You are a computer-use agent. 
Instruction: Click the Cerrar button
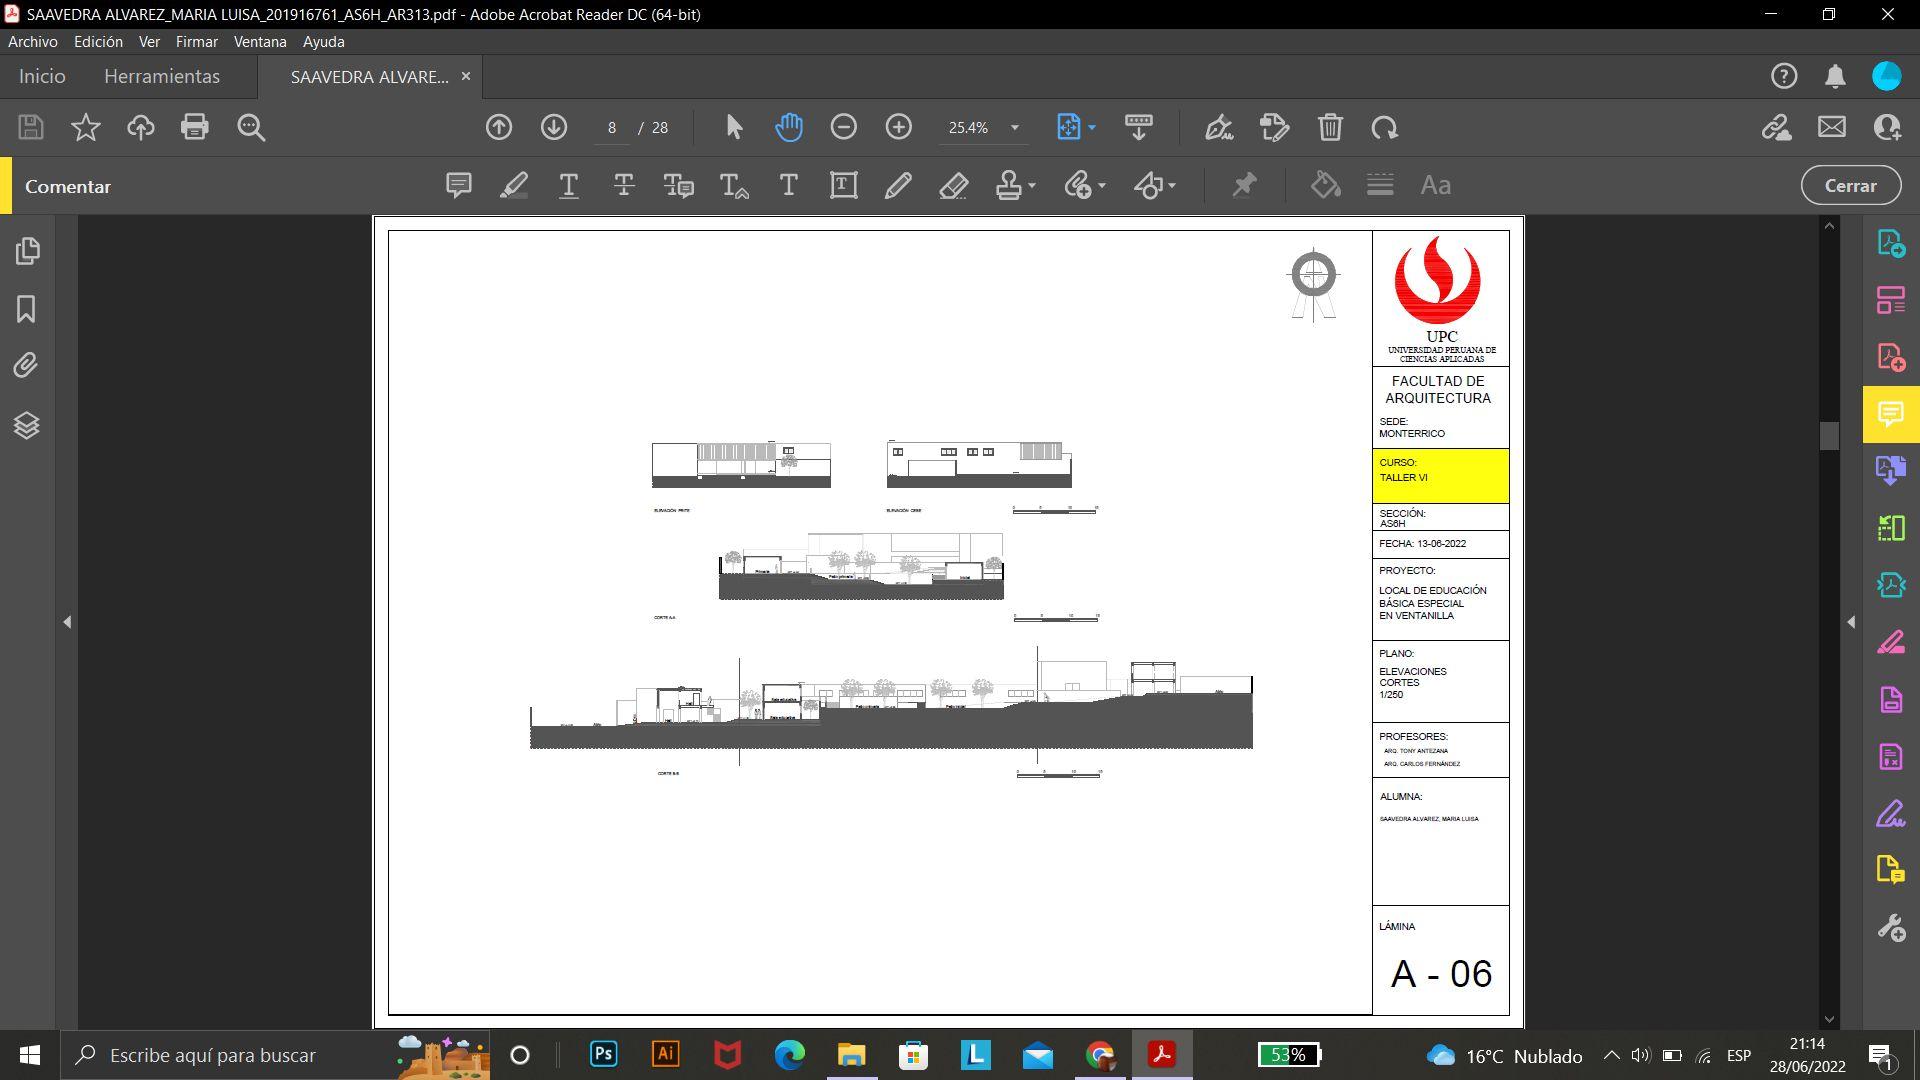point(1850,186)
